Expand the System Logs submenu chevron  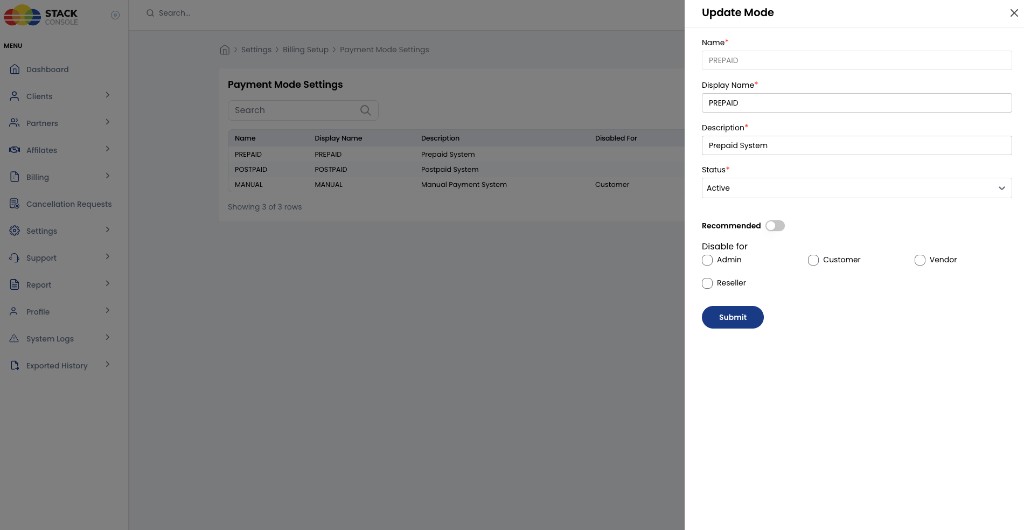tap(108, 337)
